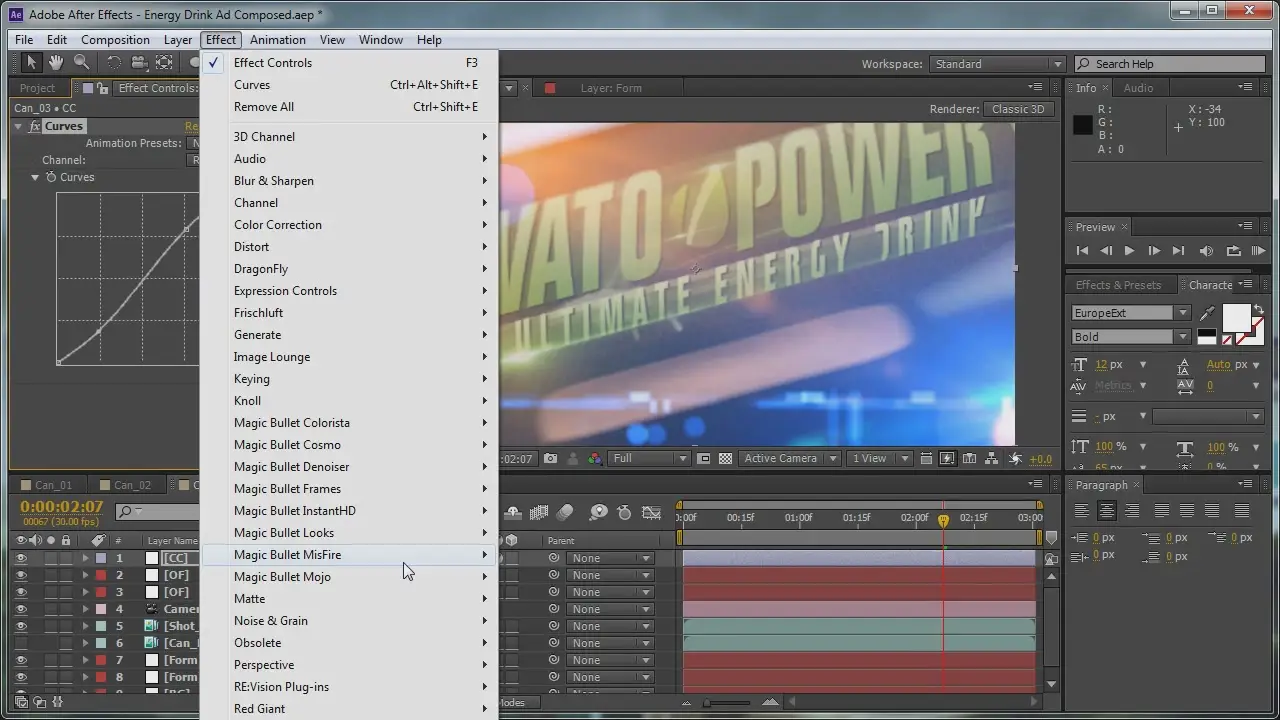Center-align text in Paragraph panel
Screen dimensions: 1280x720
[1106, 511]
